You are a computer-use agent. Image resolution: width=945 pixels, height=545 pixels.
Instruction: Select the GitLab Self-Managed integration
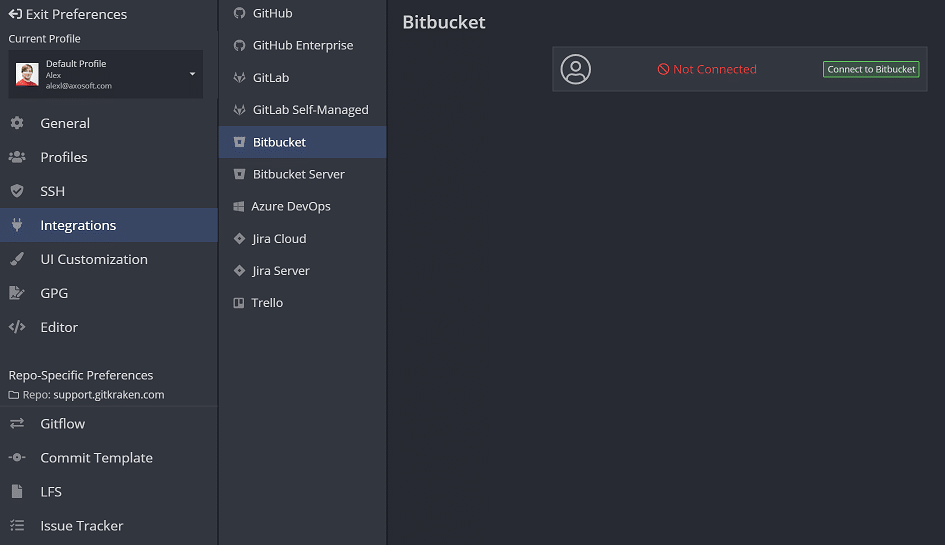coord(303,110)
